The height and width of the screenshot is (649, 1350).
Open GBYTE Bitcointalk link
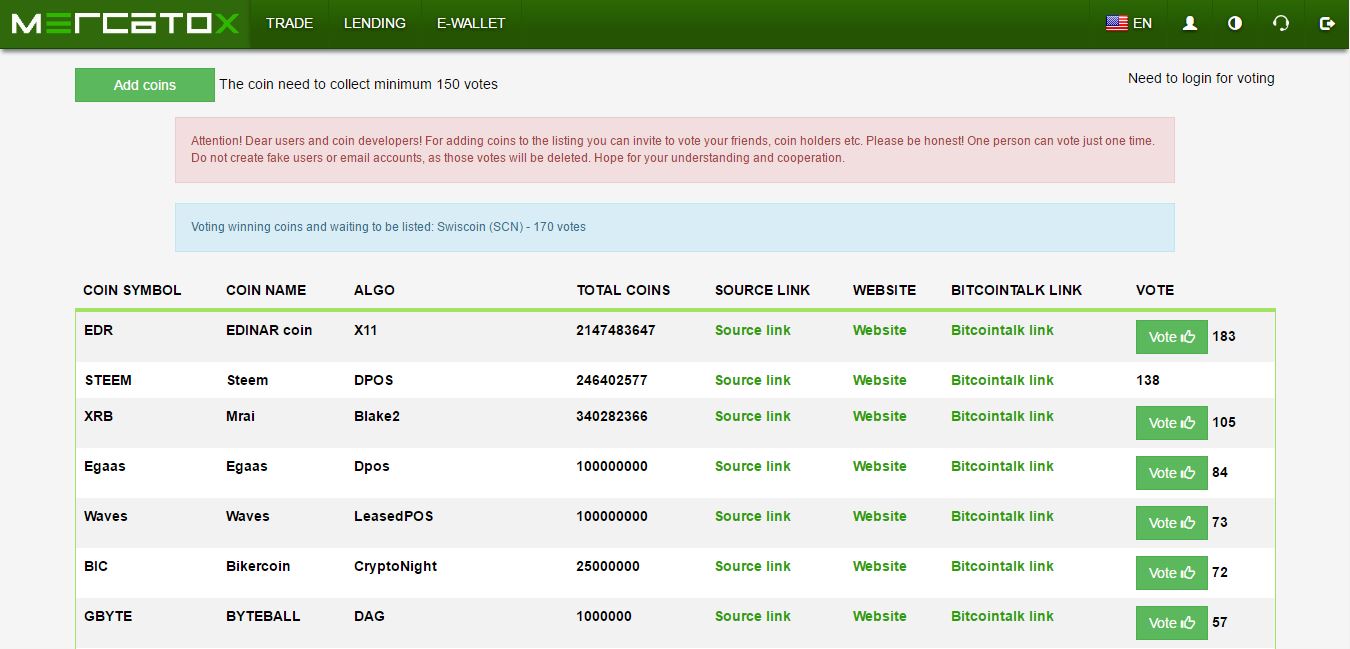click(1002, 616)
